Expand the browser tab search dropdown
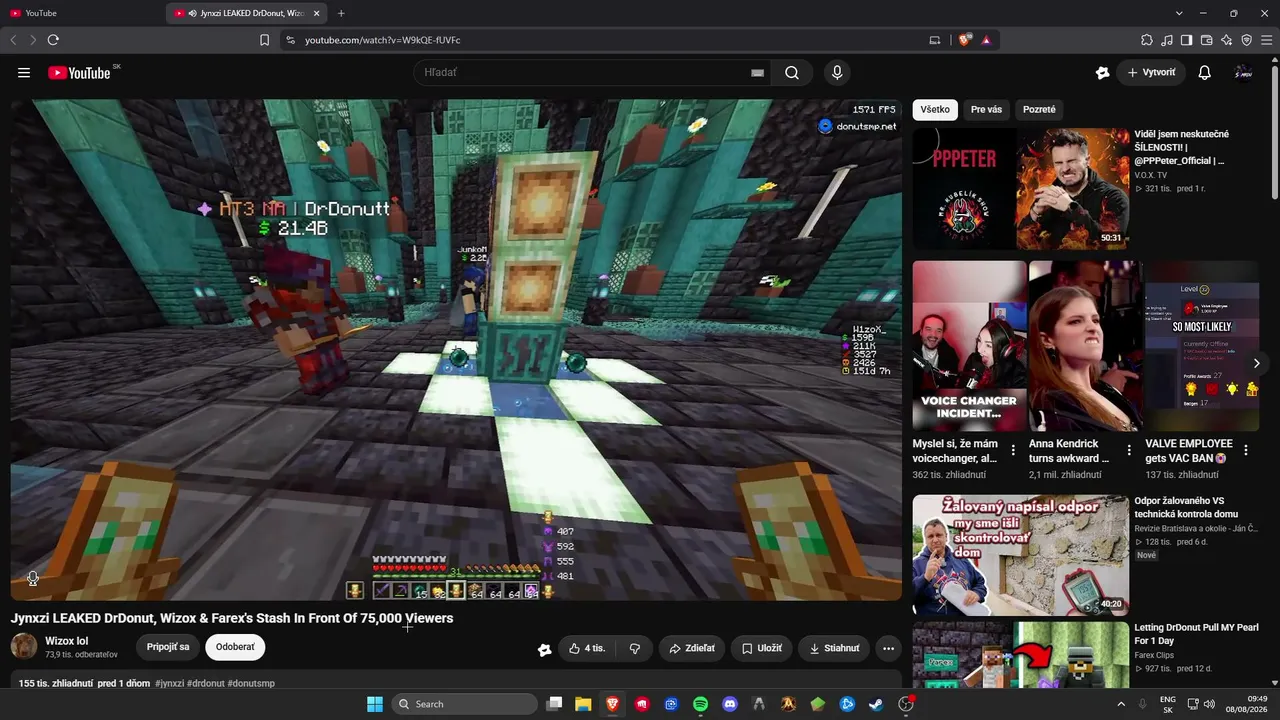The width and height of the screenshot is (1280, 720). [x=1179, y=13]
